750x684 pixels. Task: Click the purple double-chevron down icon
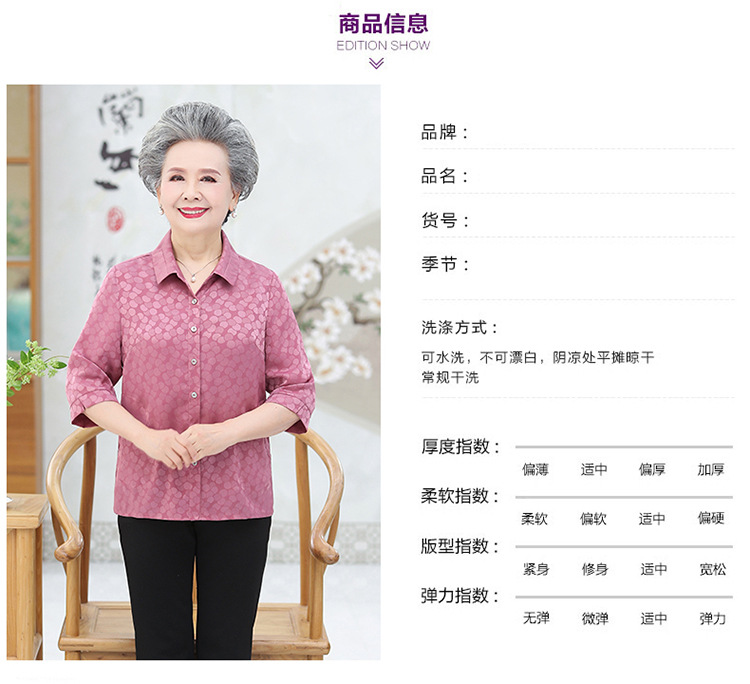pyautogui.click(x=376, y=63)
